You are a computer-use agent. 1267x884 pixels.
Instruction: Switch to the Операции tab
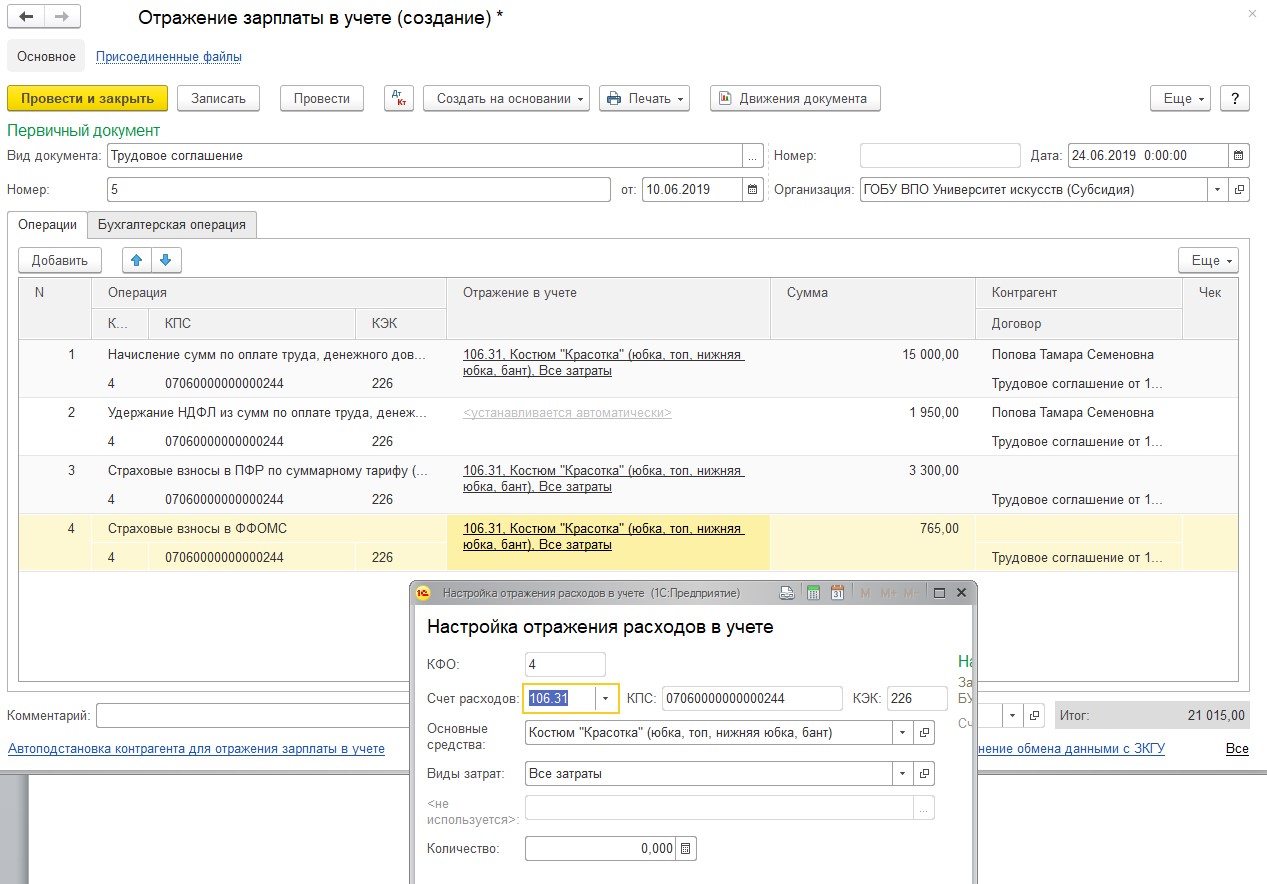[x=47, y=225]
